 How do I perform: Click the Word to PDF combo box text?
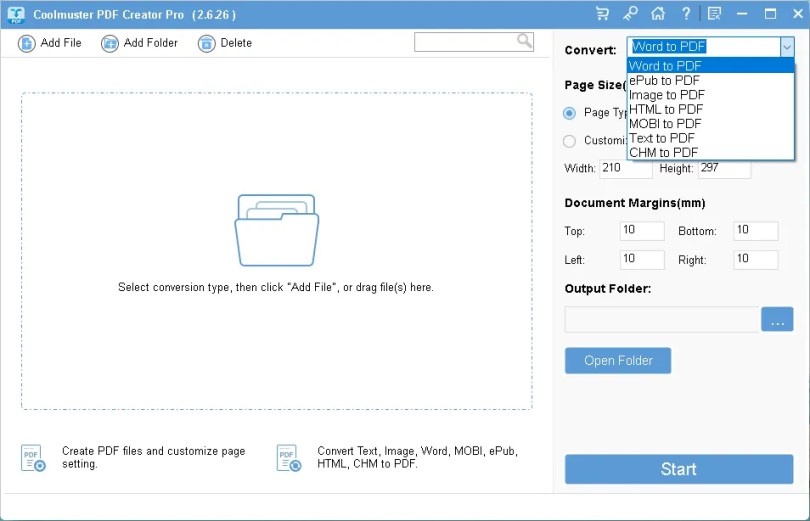tap(668, 47)
